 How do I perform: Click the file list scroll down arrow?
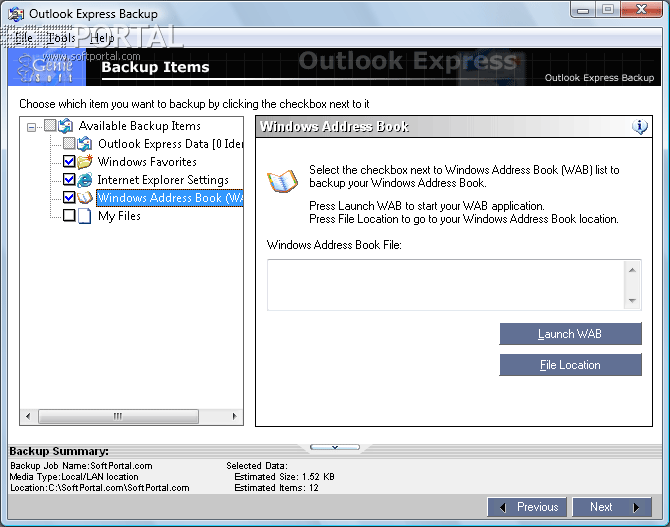[632, 300]
